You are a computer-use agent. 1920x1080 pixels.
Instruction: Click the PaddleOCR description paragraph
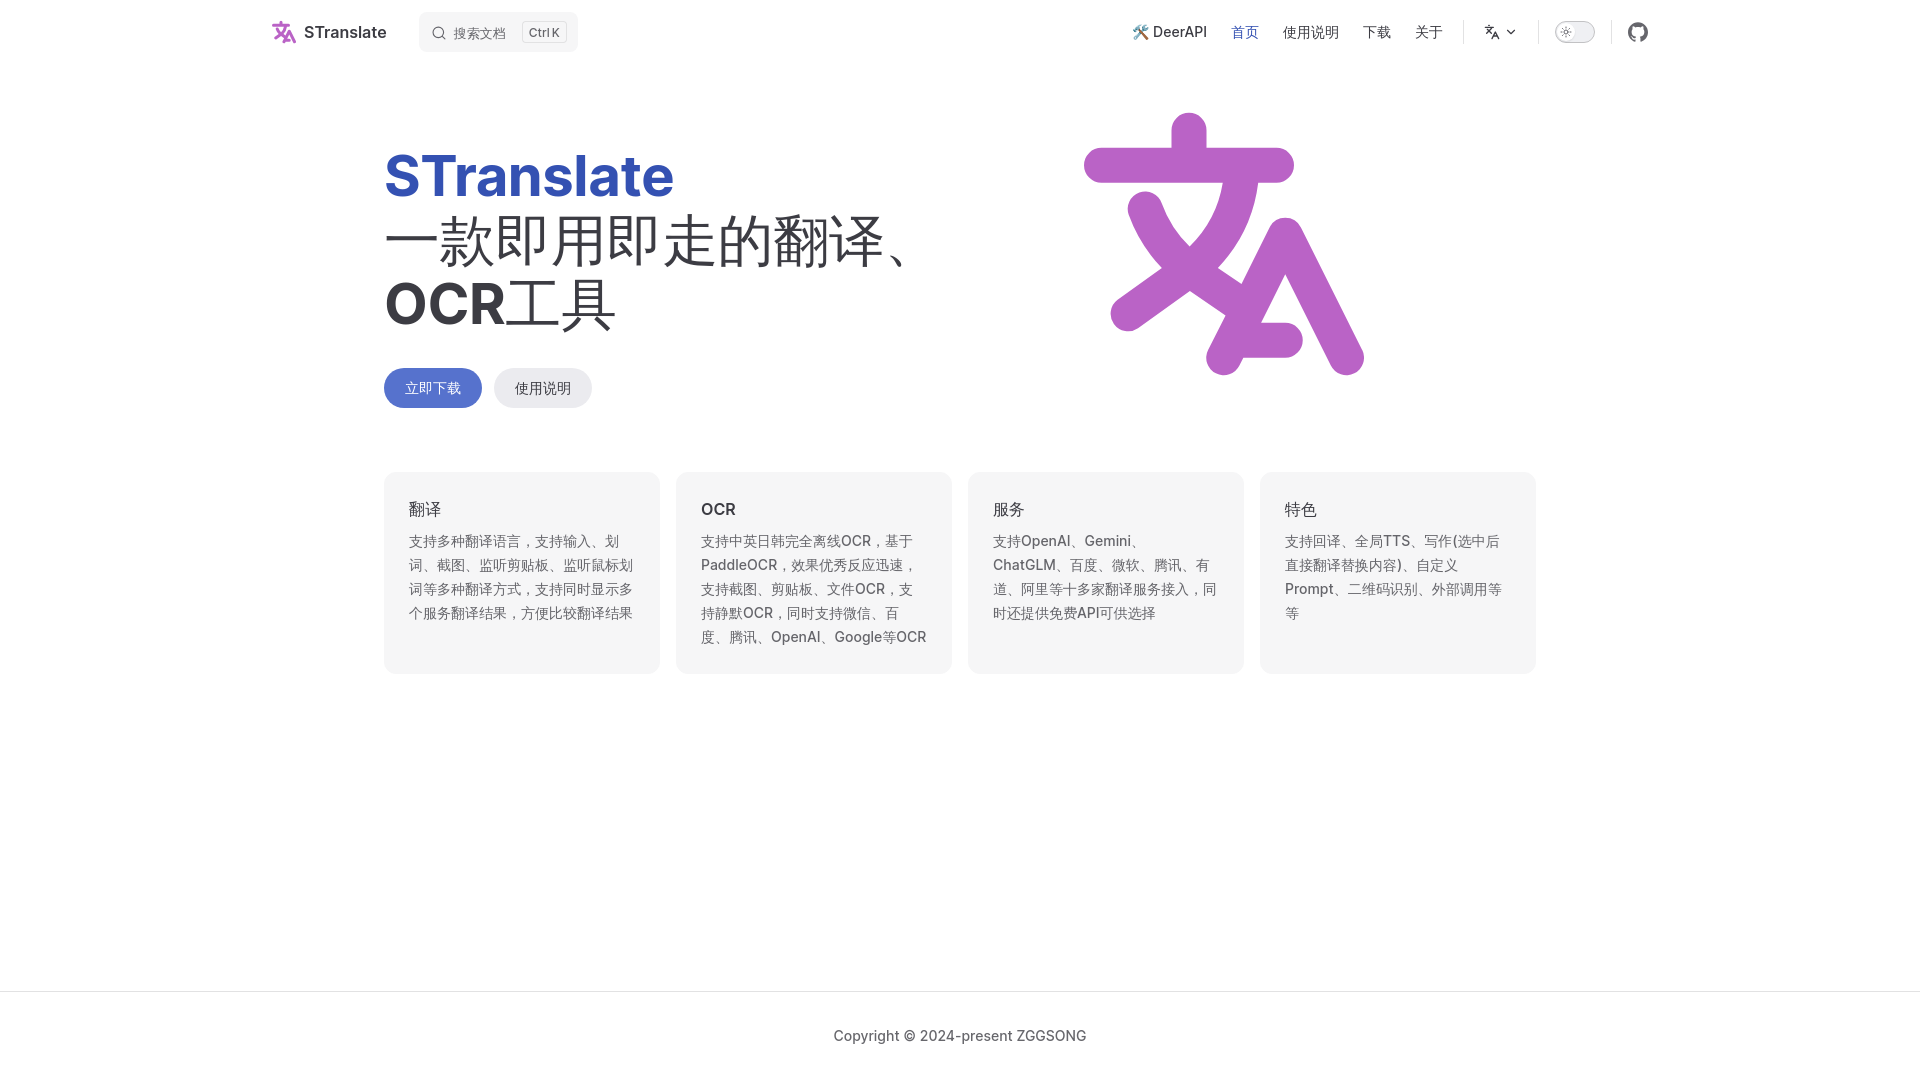(x=814, y=589)
